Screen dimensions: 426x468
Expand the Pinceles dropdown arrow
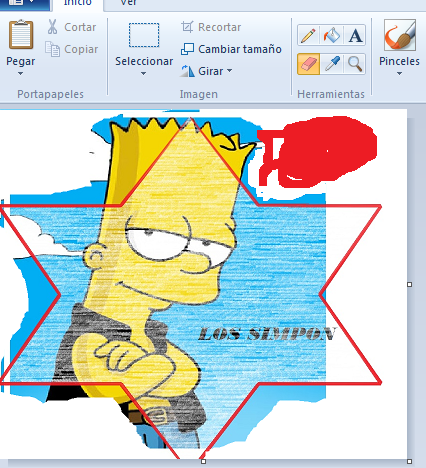tap(399, 74)
